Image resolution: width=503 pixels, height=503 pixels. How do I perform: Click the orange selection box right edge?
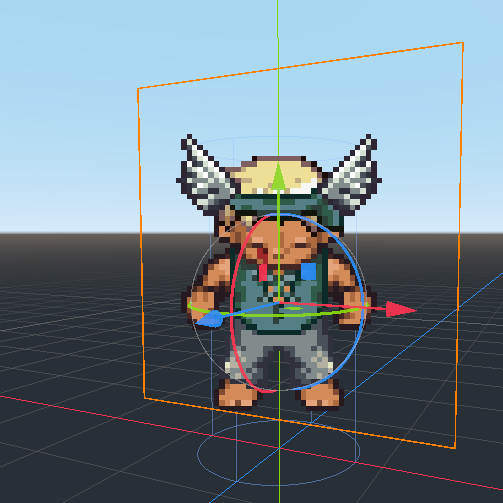[x=459, y=245]
